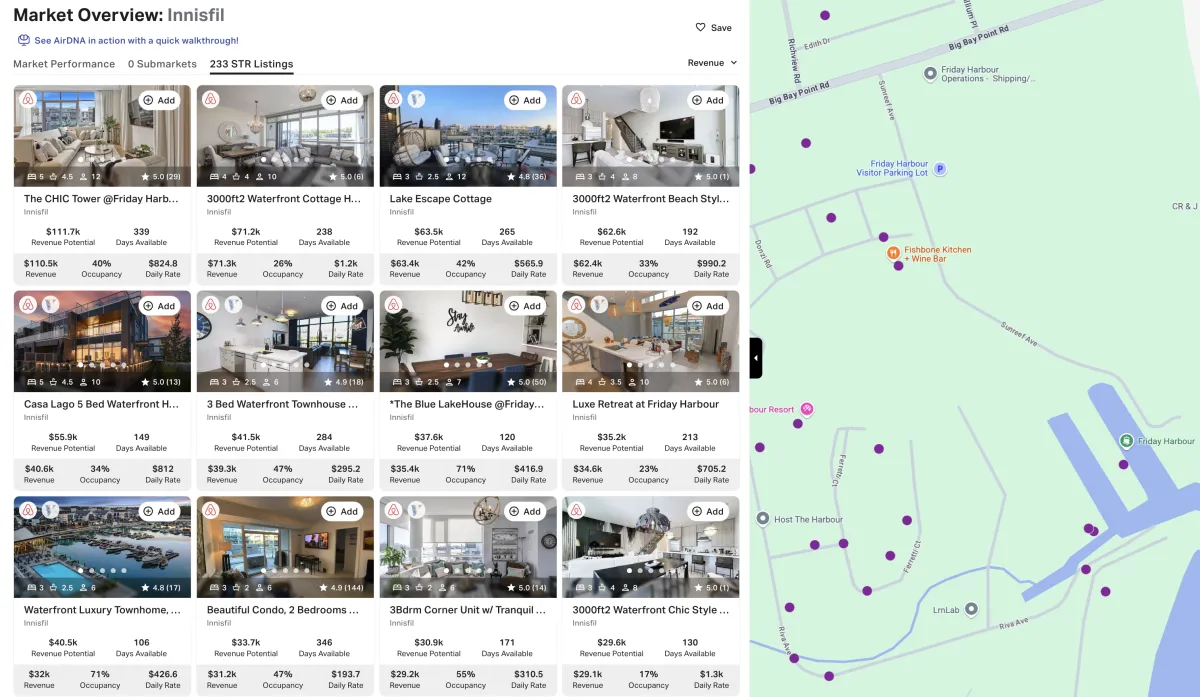Select the 233 STR Listings tab
Screen dimensions: 1200x697
pyautogui.click(x=251, y=64)
